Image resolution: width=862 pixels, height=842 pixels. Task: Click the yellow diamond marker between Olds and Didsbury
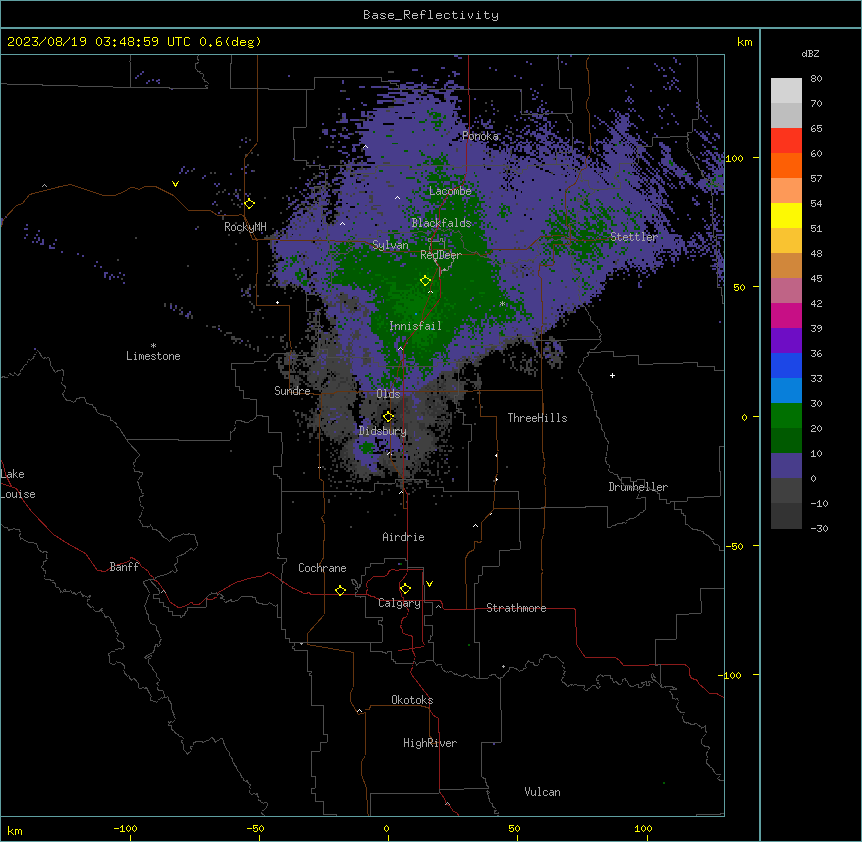[388, 417]
